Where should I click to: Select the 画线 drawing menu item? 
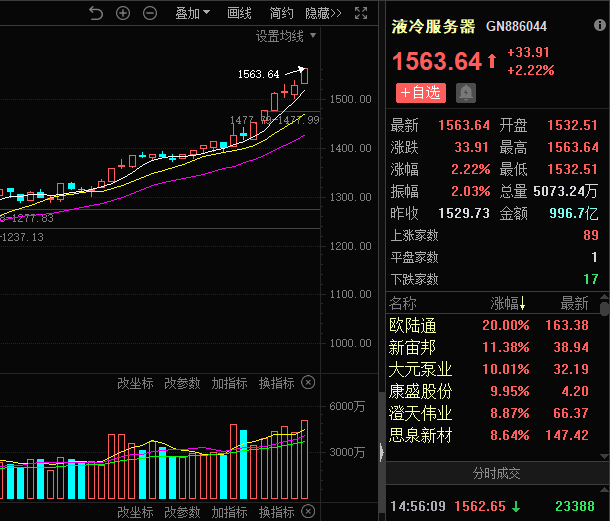click(x=240, y=13)
